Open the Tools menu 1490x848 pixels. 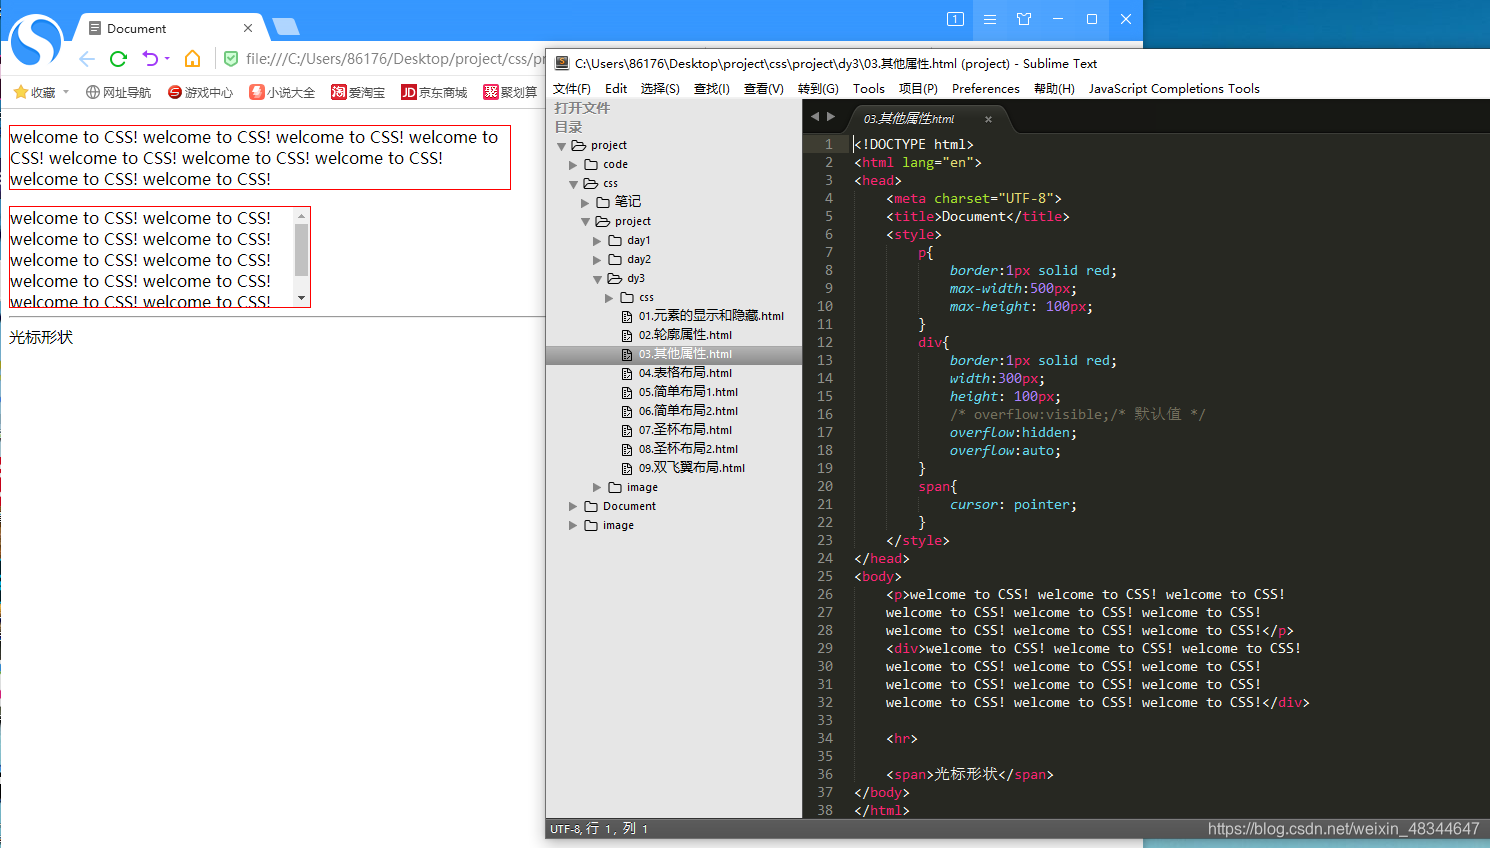tap(869, 88)
